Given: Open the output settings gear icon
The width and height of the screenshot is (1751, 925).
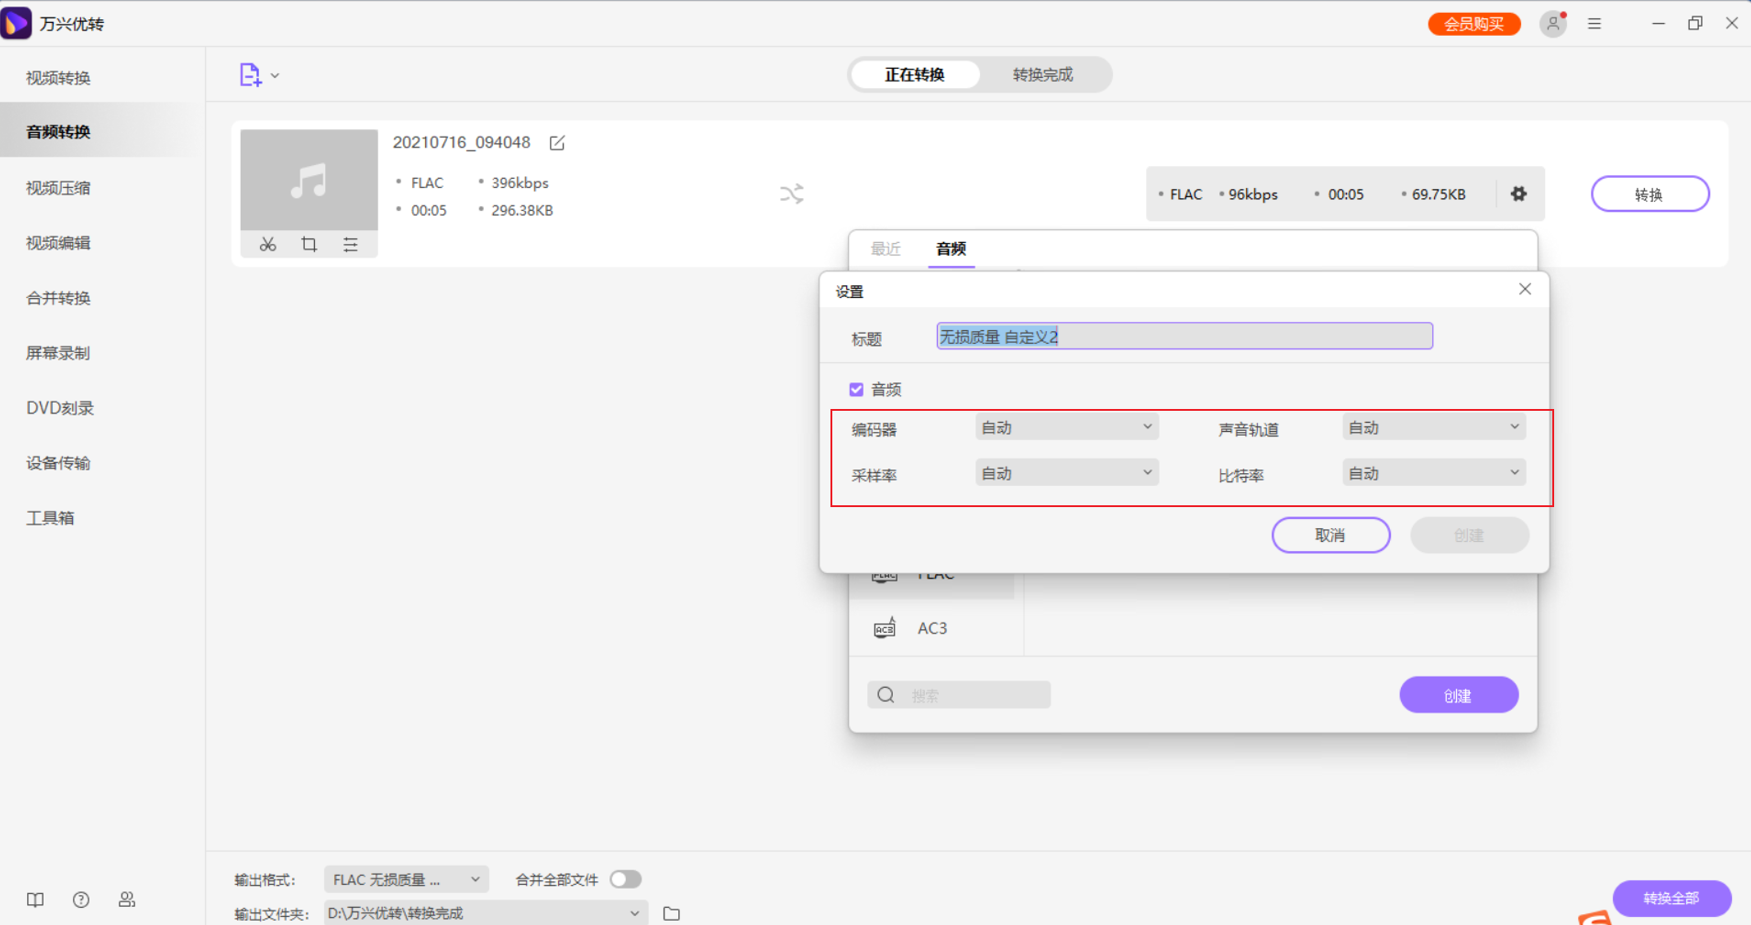Looking at the screenshot, I should coord(1518,194).
